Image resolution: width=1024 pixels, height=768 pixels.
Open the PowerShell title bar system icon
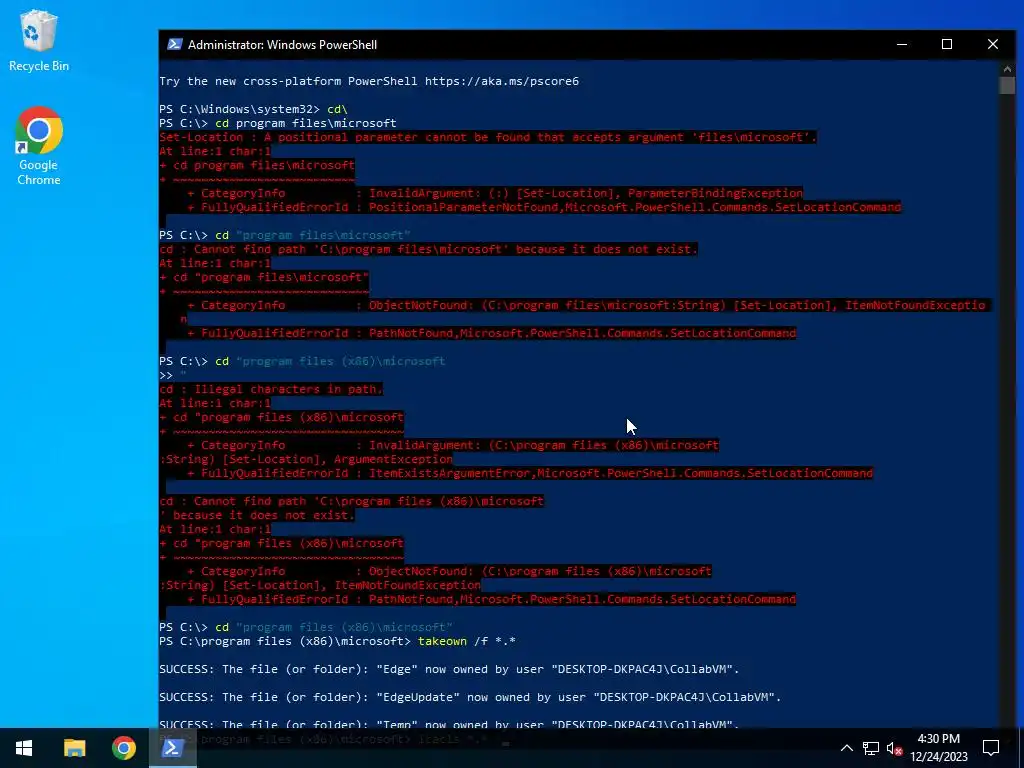(174, 44)
